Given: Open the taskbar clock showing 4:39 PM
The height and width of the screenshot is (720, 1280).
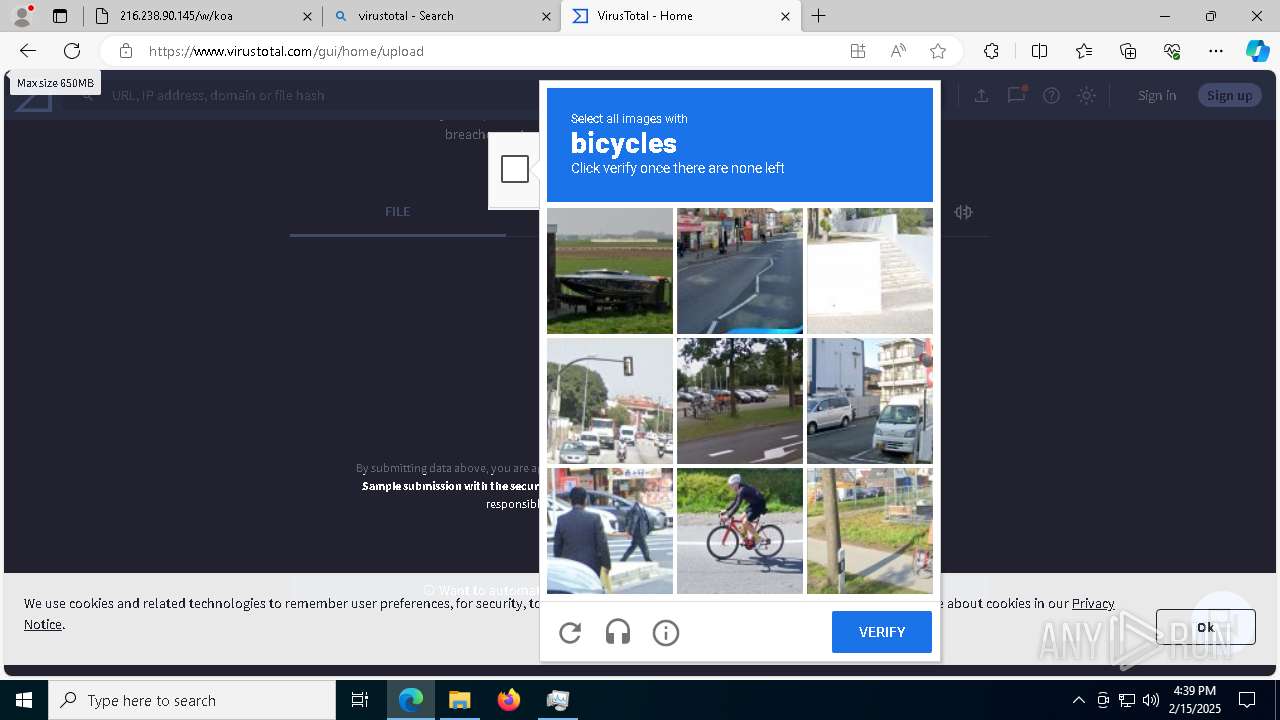Looking at the screenshot, I should tap(1194, 700).
